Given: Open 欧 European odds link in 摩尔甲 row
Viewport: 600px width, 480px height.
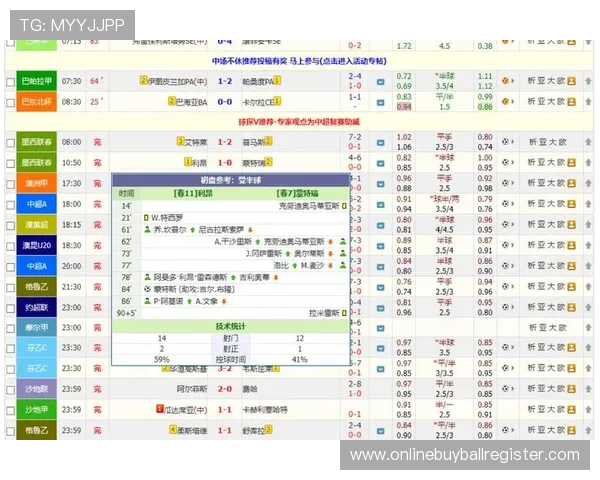Looking at the screenshot, I should [562, 328].
